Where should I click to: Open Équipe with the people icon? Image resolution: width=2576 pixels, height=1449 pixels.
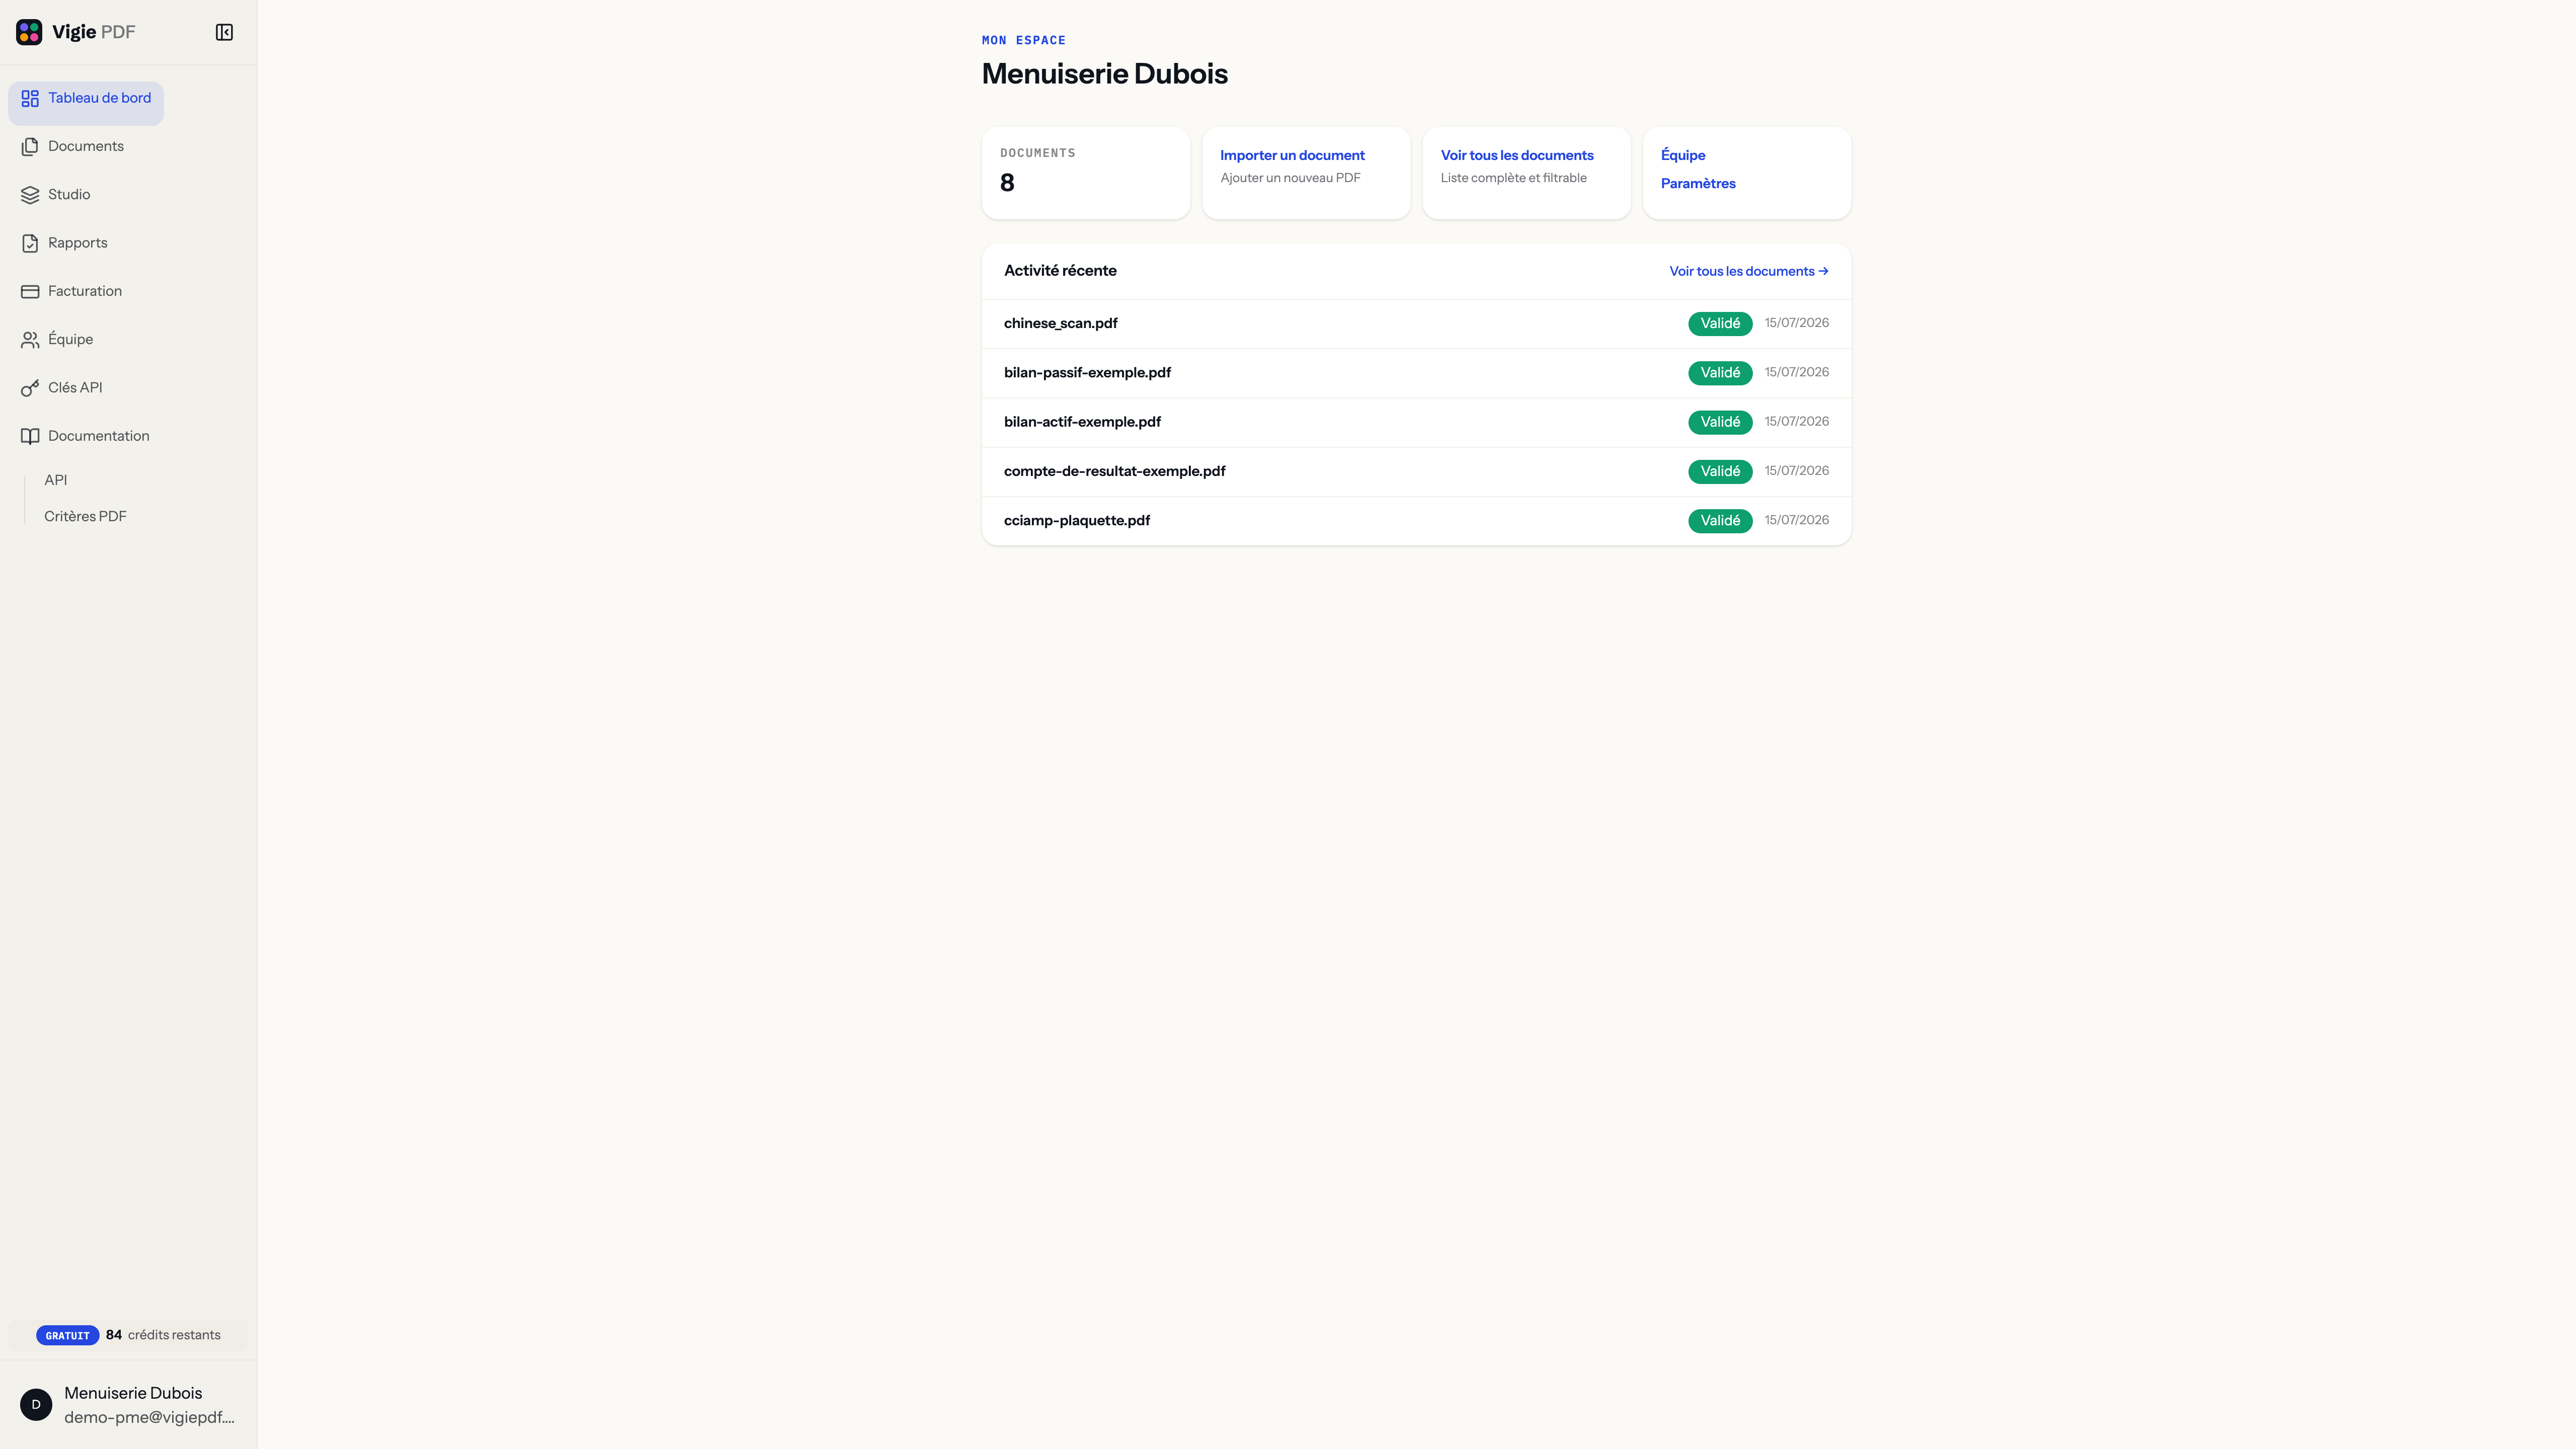30,340
